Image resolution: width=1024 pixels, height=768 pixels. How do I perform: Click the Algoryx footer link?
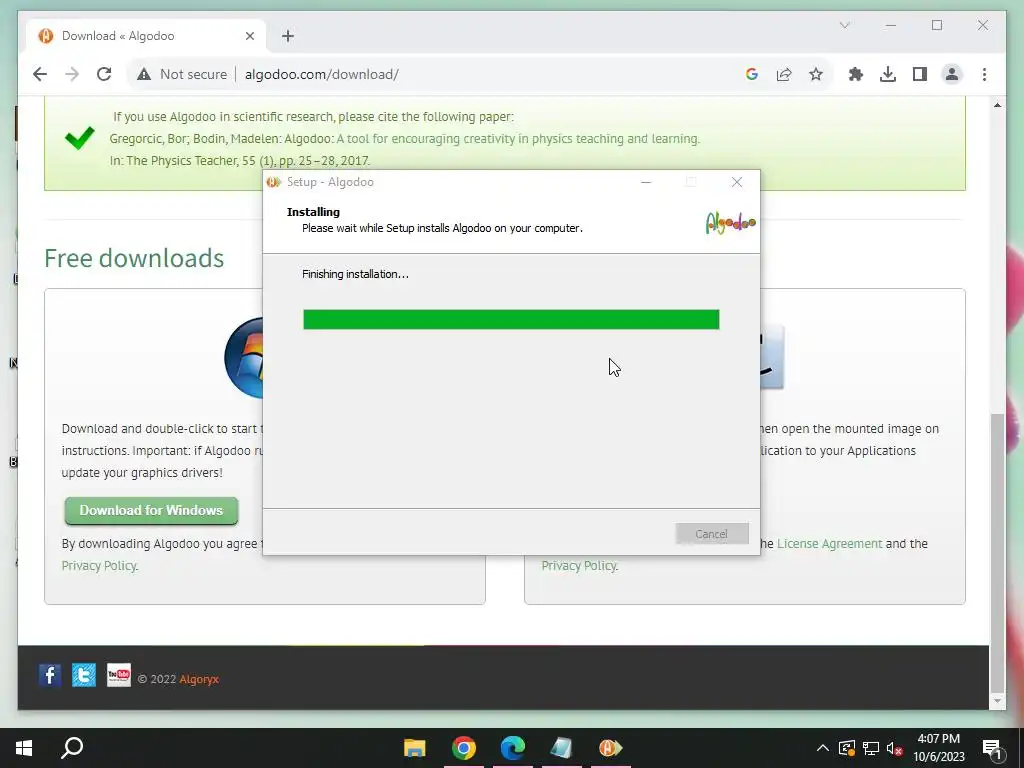199,679
